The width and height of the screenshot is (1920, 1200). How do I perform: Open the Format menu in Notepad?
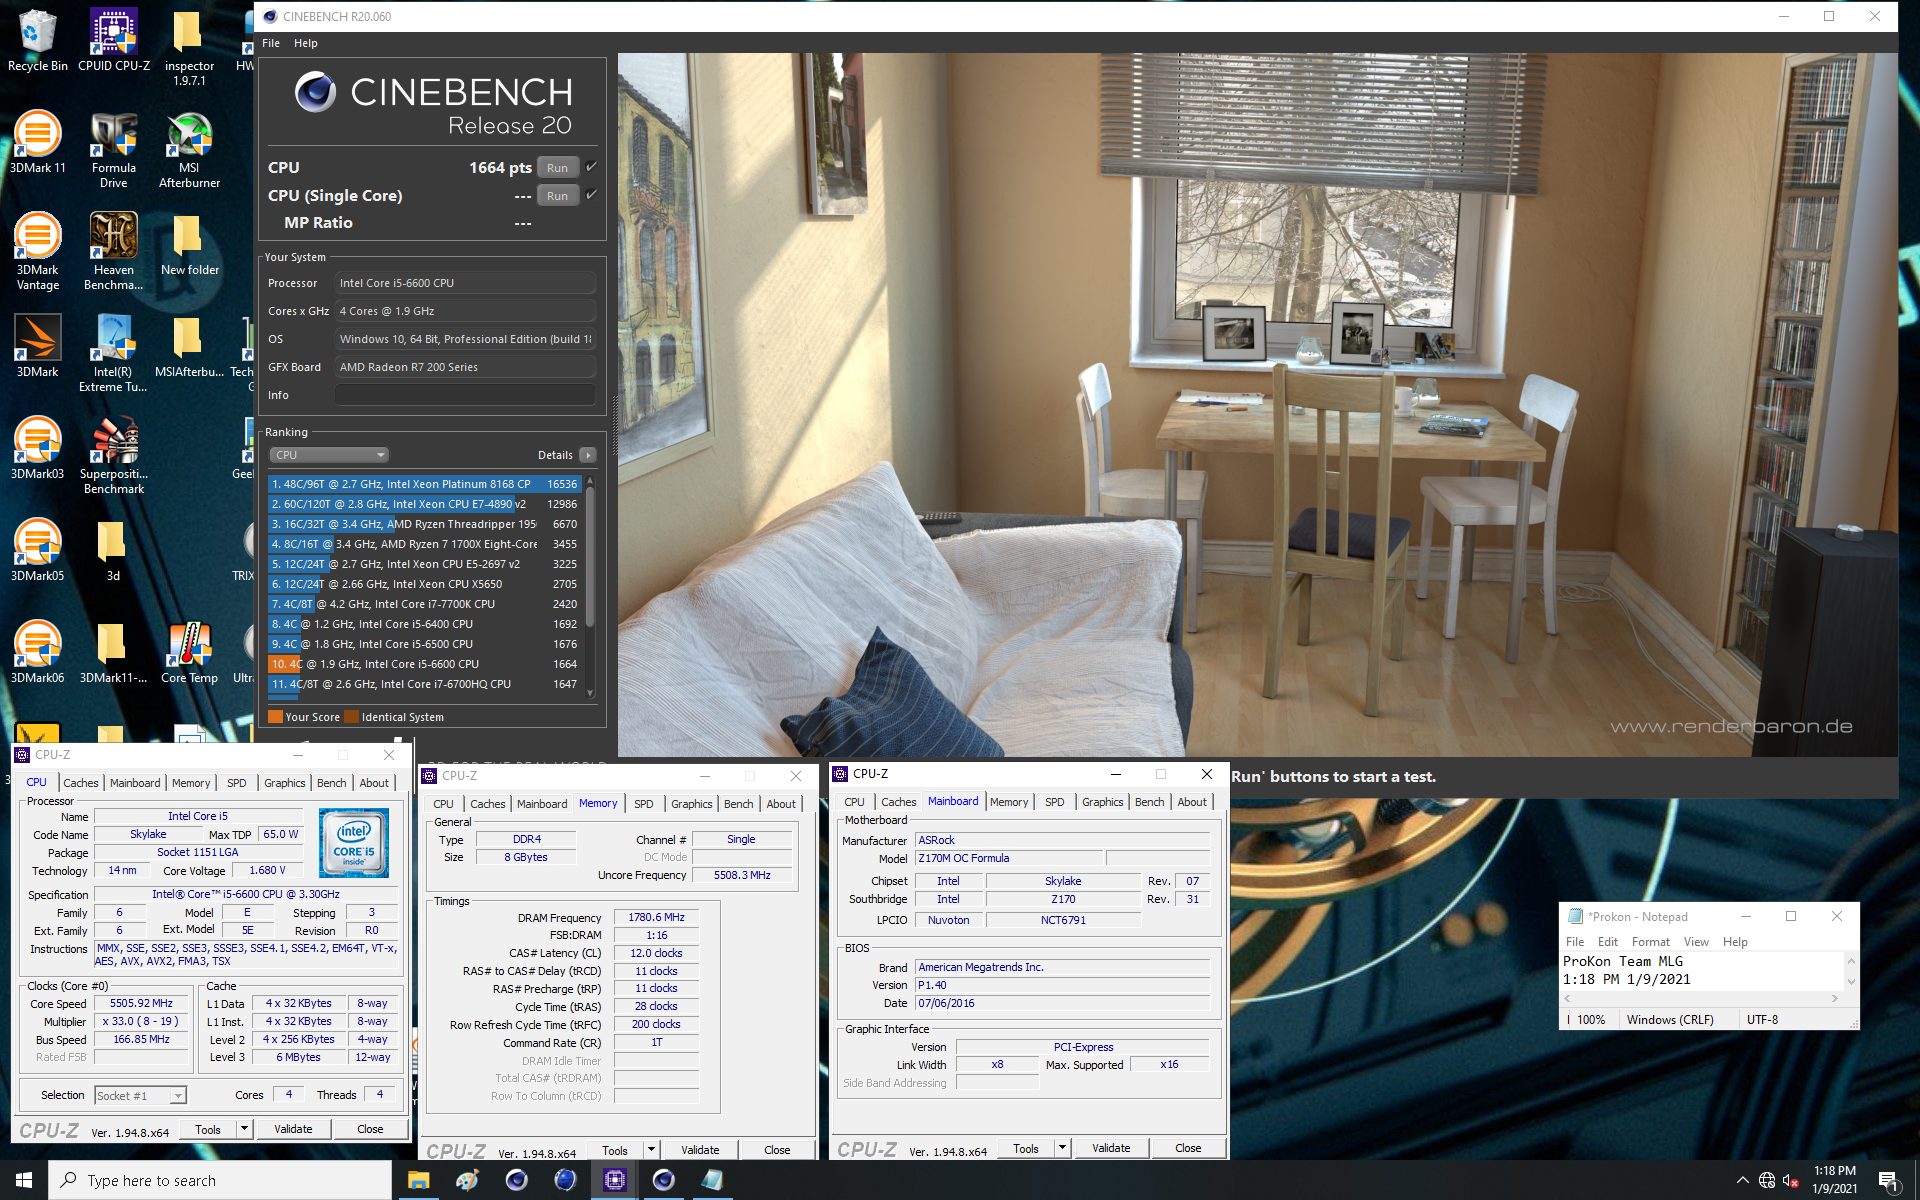coord(1651,942)
